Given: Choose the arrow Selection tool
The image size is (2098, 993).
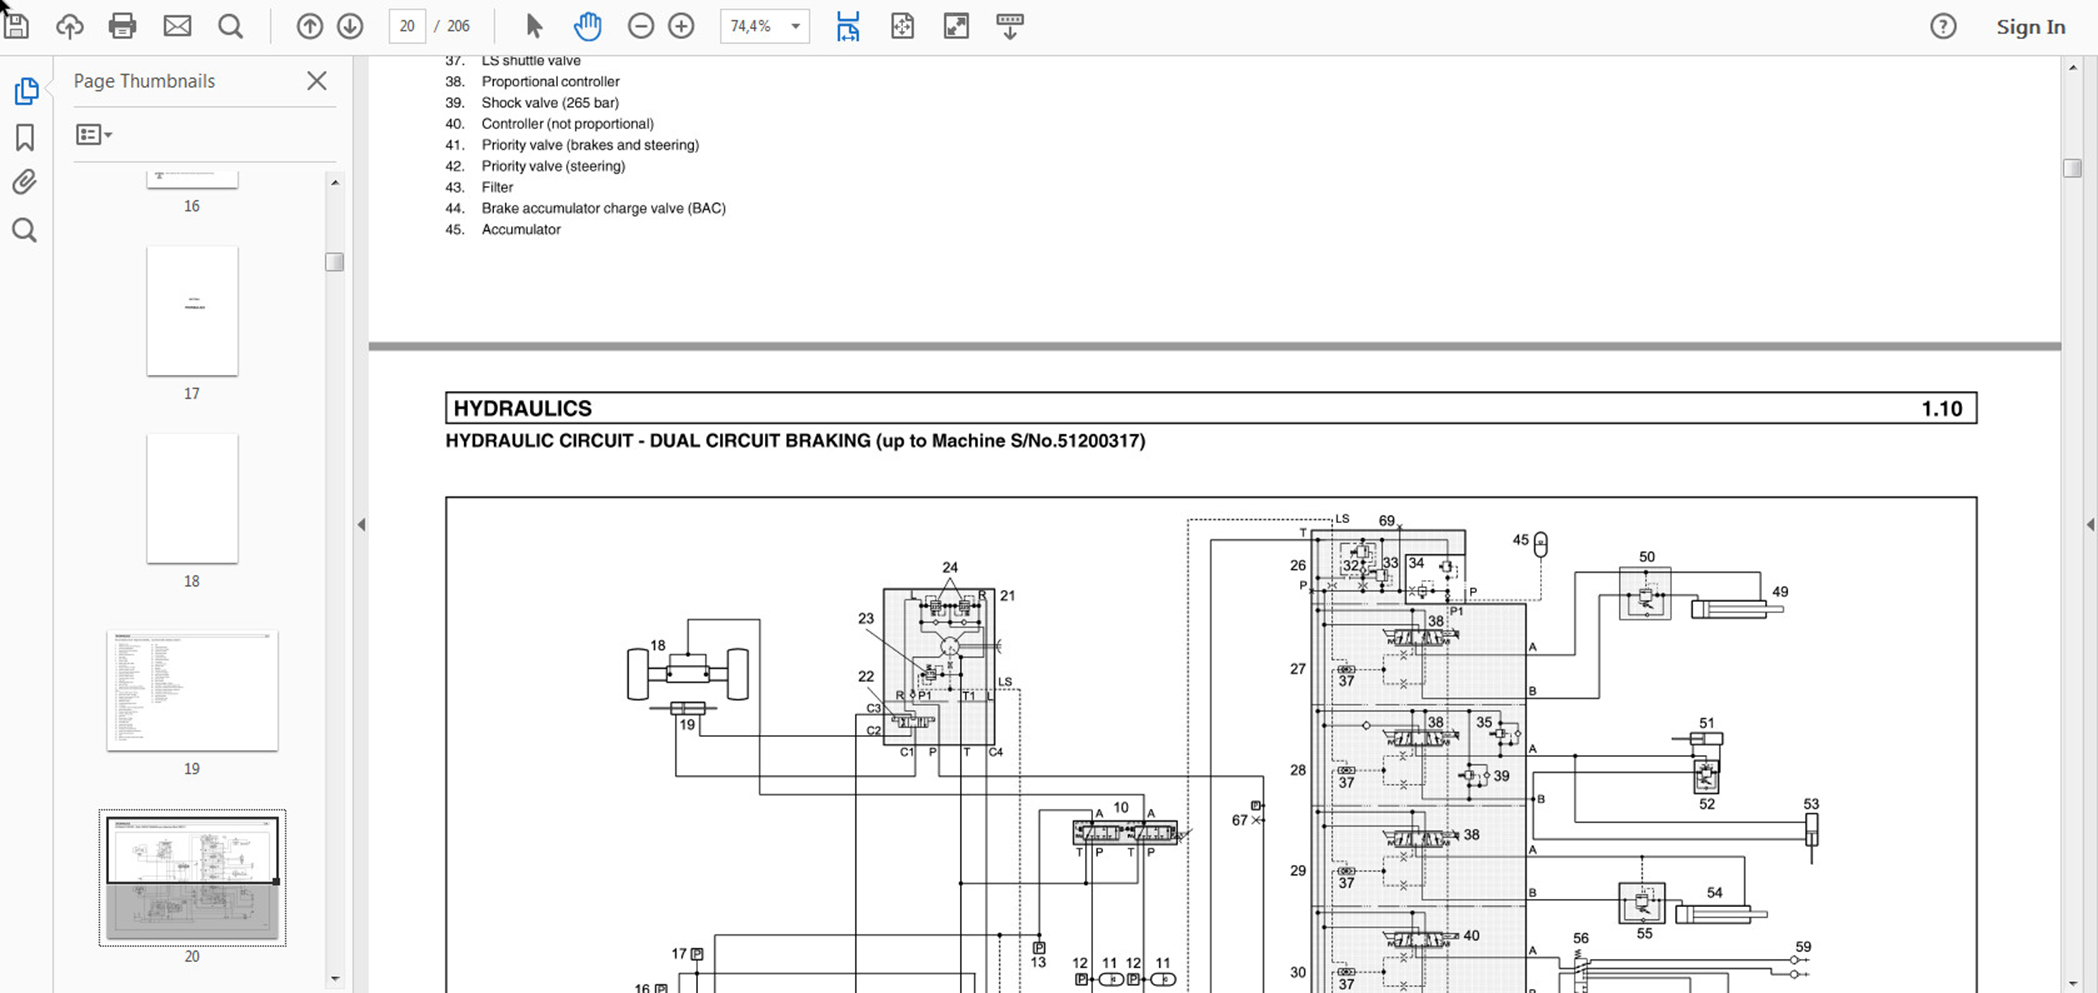Looking at the screenshot, I should 534,26.
